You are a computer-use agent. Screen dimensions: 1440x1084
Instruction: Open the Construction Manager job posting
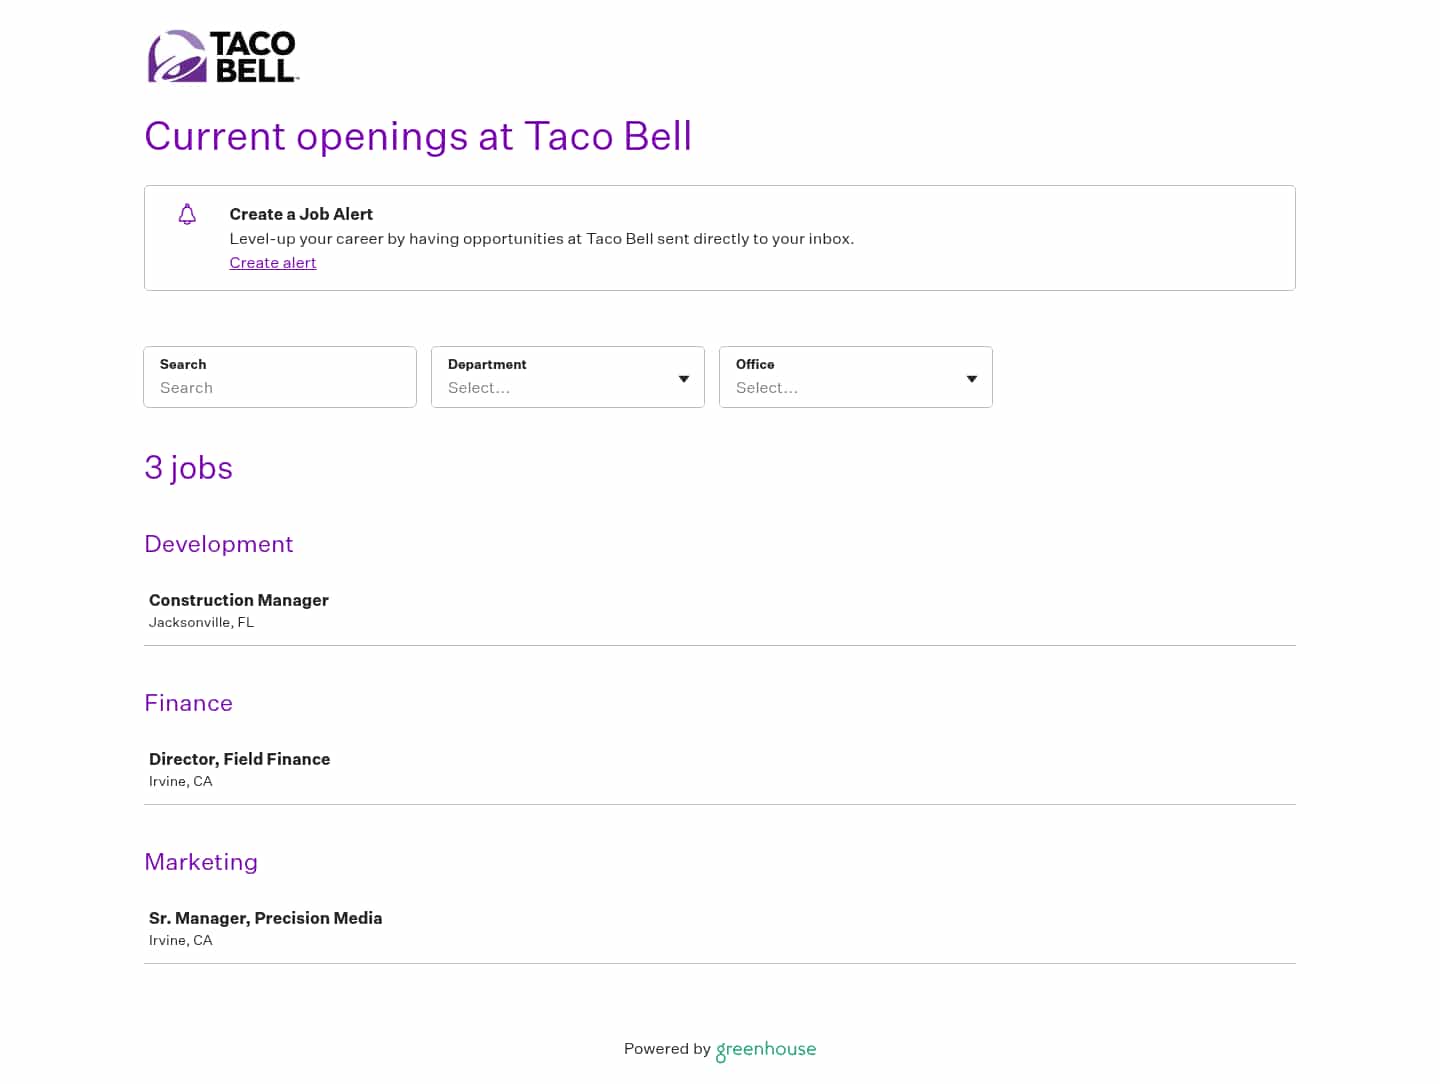pyautogui.click(x=239, y=600)
